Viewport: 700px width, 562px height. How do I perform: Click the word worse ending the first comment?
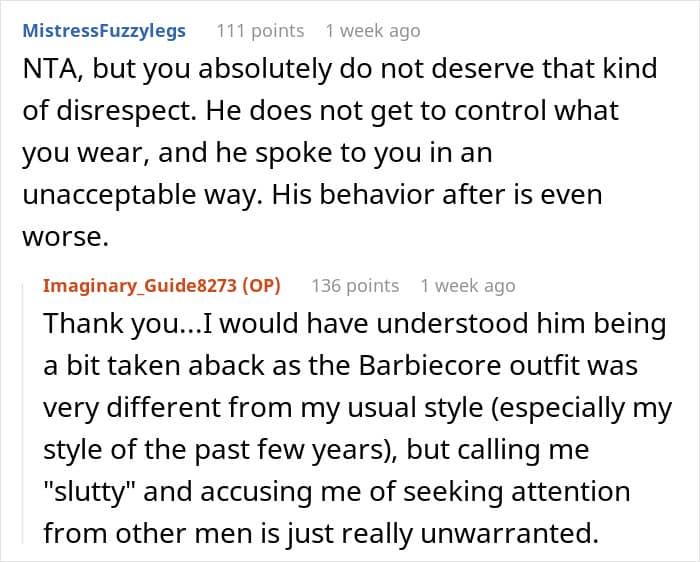pos(65,237)
